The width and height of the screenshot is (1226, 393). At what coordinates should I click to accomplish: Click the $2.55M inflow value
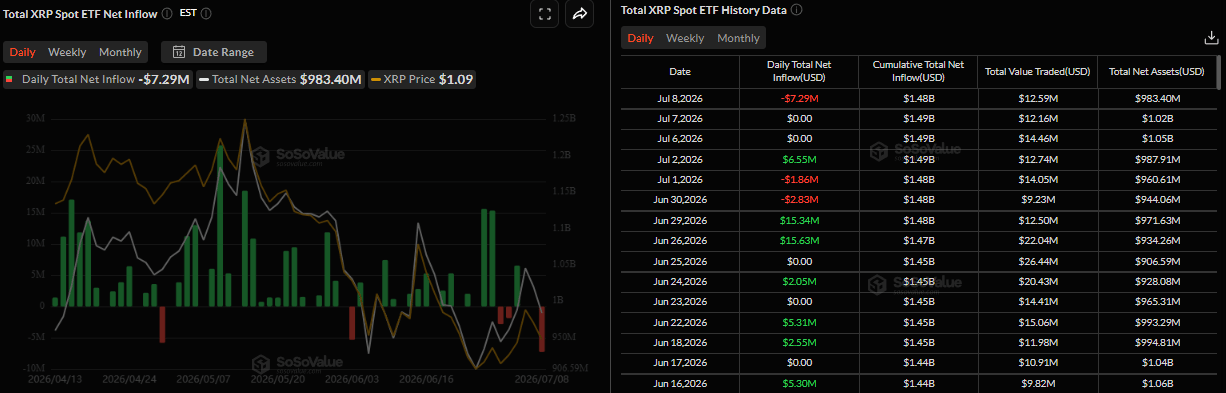(799, 343)
